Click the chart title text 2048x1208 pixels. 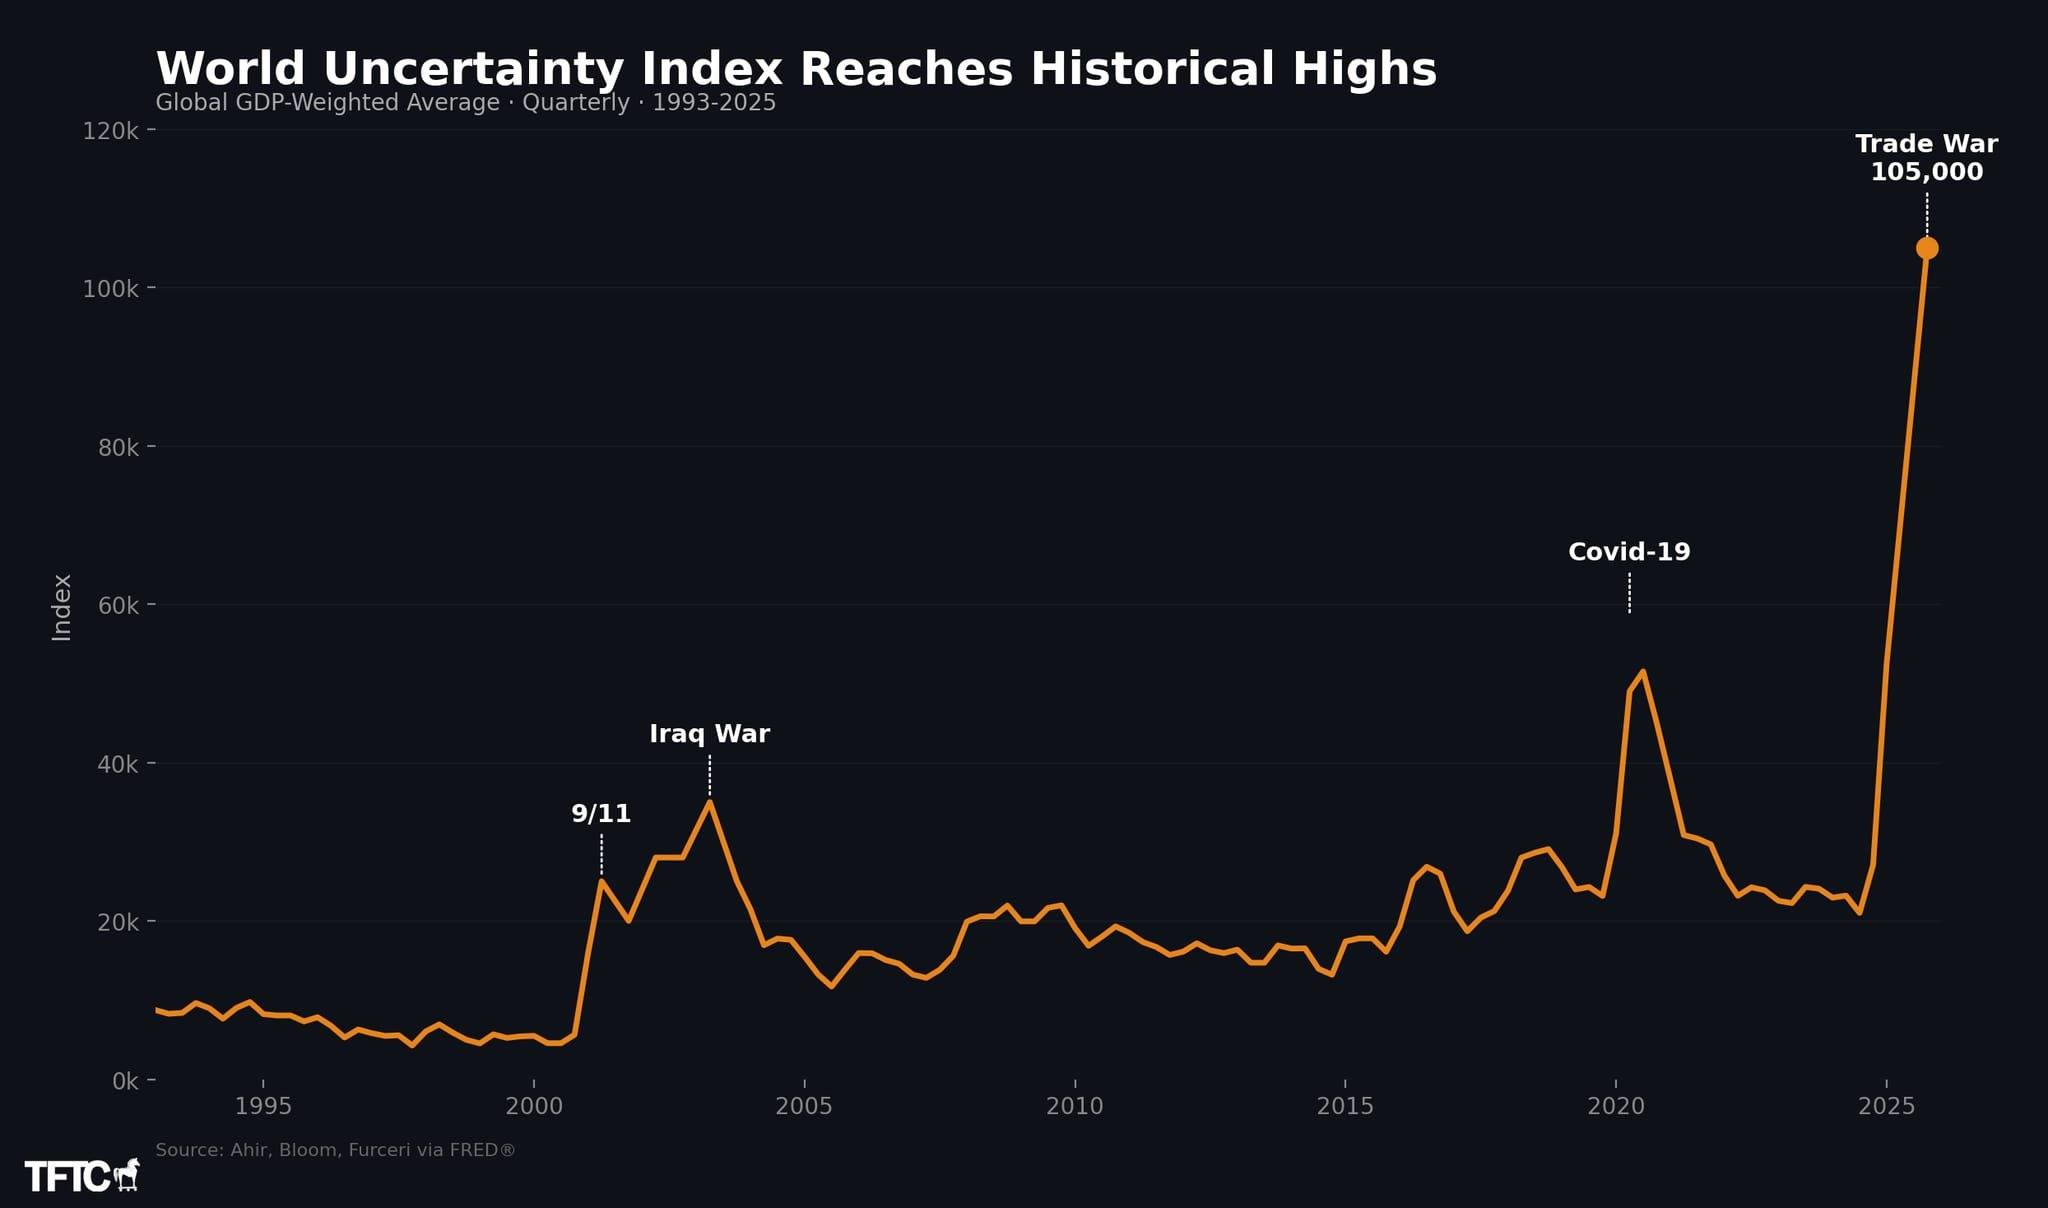tap(796, 69)
